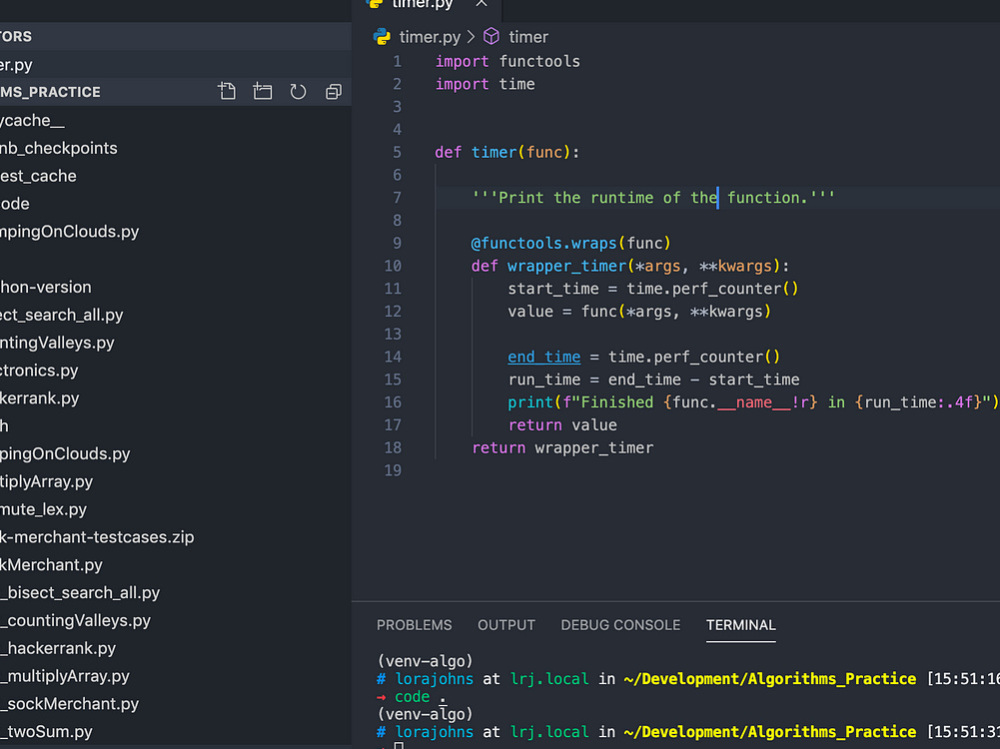The image size is (1000, 749).
Task: Click line number 1 in the gutter
Action: click(x=397, y=61)
